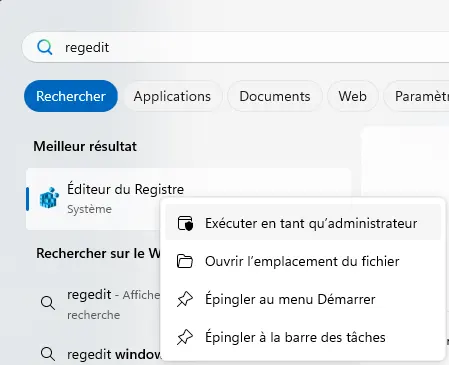Switch to the Applications filter tab
449x365 pixels.
[172, 96]
